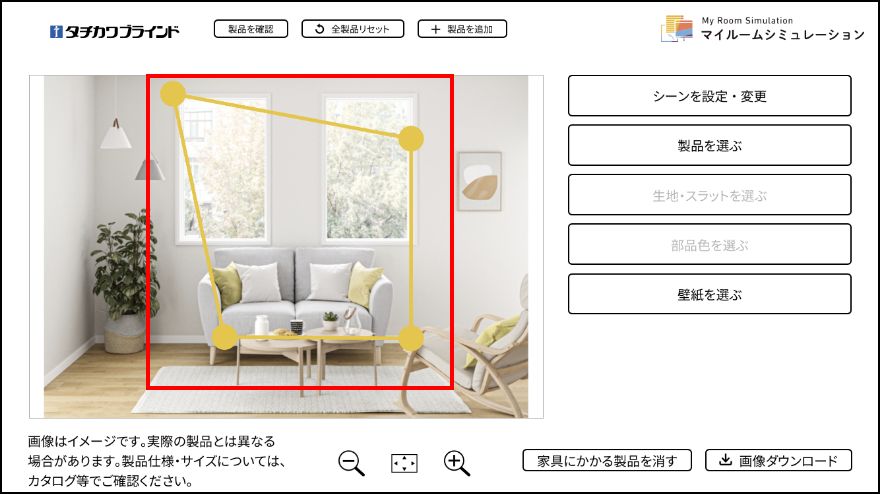Select the top-left yellow corner handle
Image resolution: width=880 pixels, height=494 pixels.
173,94
